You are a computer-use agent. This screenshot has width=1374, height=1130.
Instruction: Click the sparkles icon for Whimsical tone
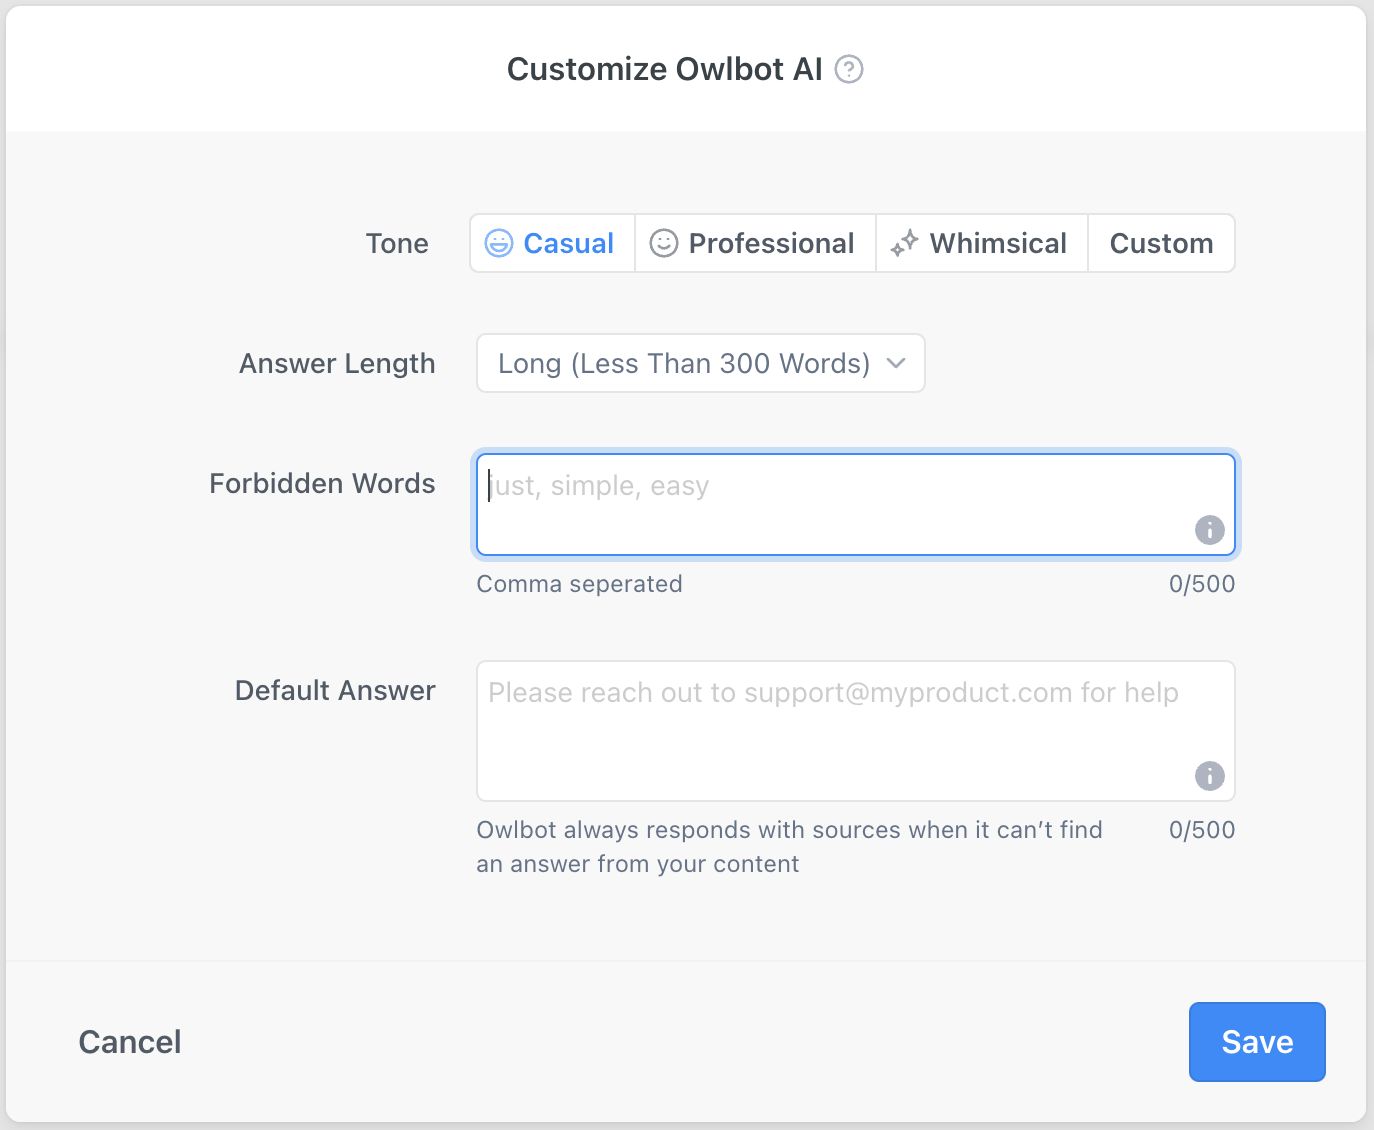pyautogui.click(x=904, y=243)
